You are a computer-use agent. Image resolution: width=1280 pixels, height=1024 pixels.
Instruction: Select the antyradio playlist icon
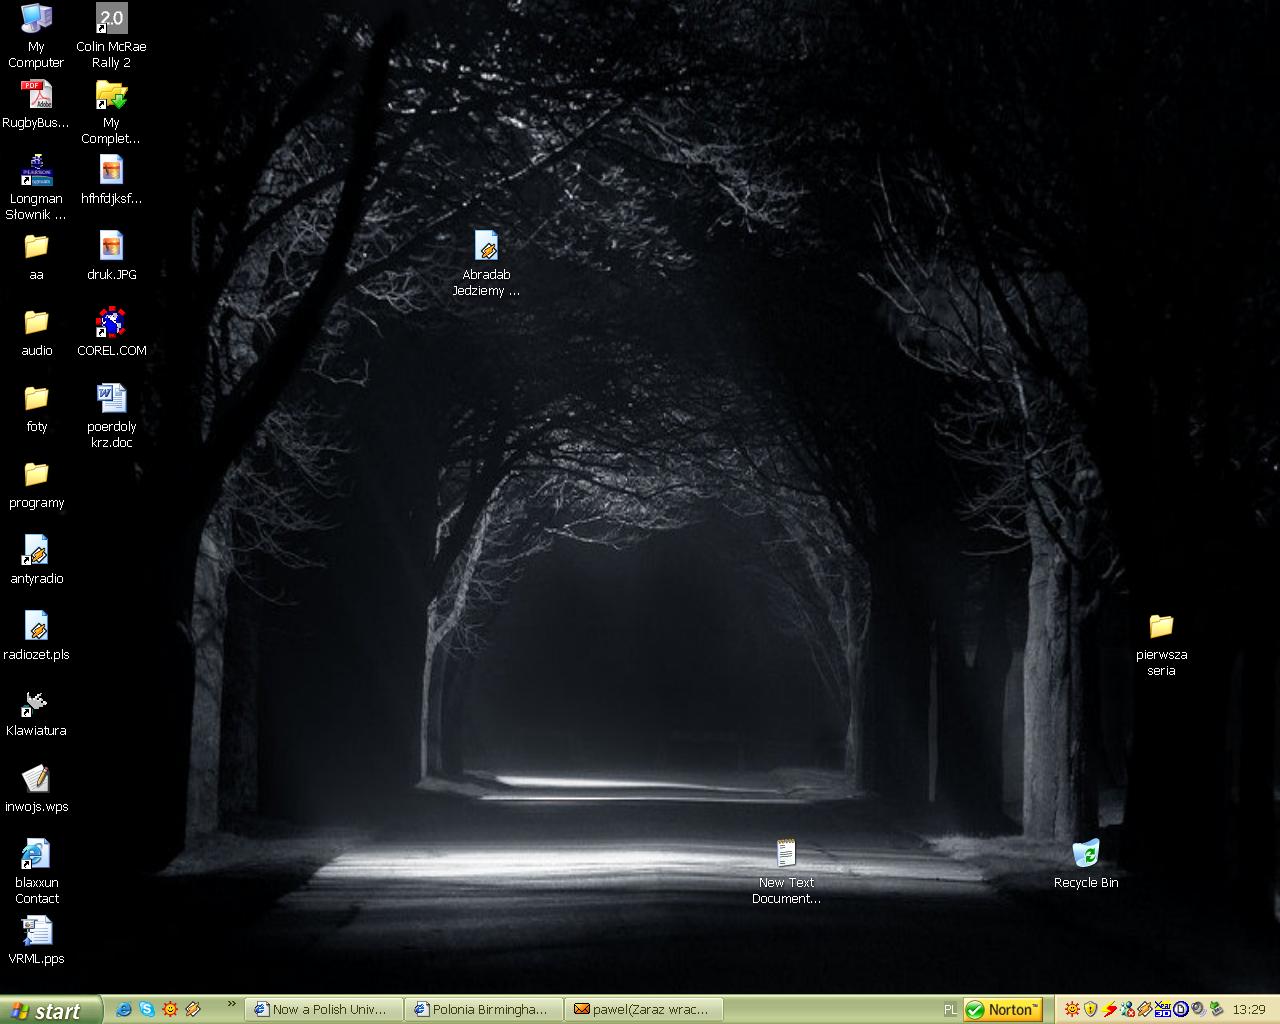tap(36, 552)
